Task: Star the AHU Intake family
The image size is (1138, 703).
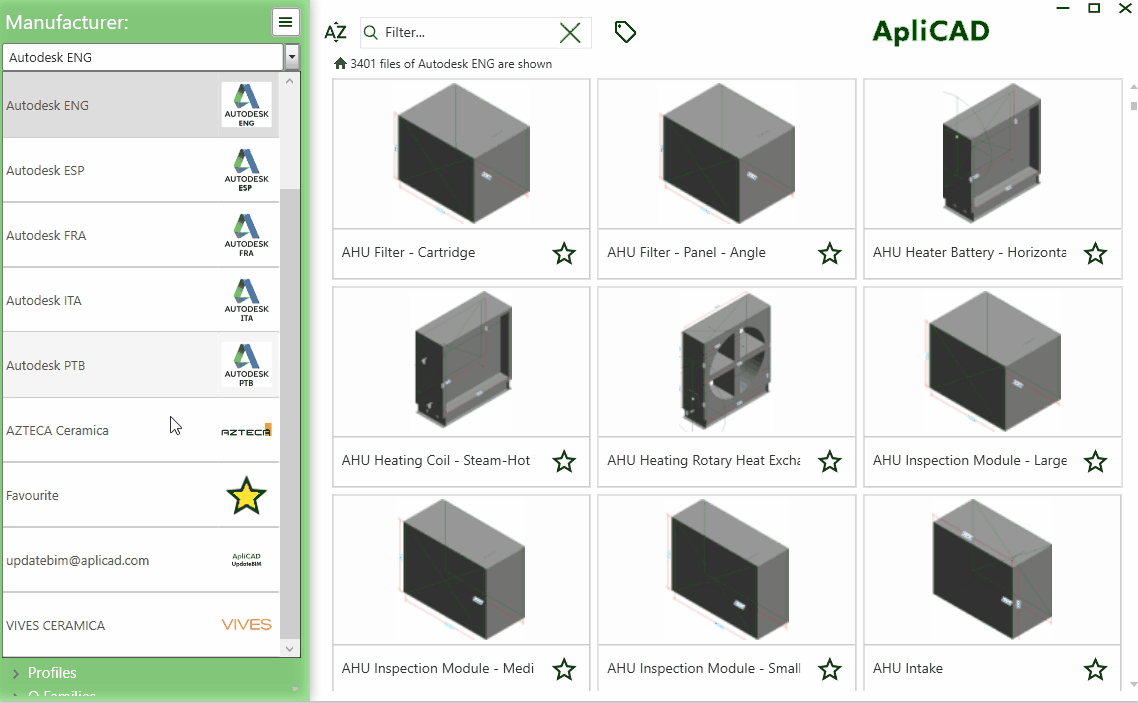Action: point(1095,669)
